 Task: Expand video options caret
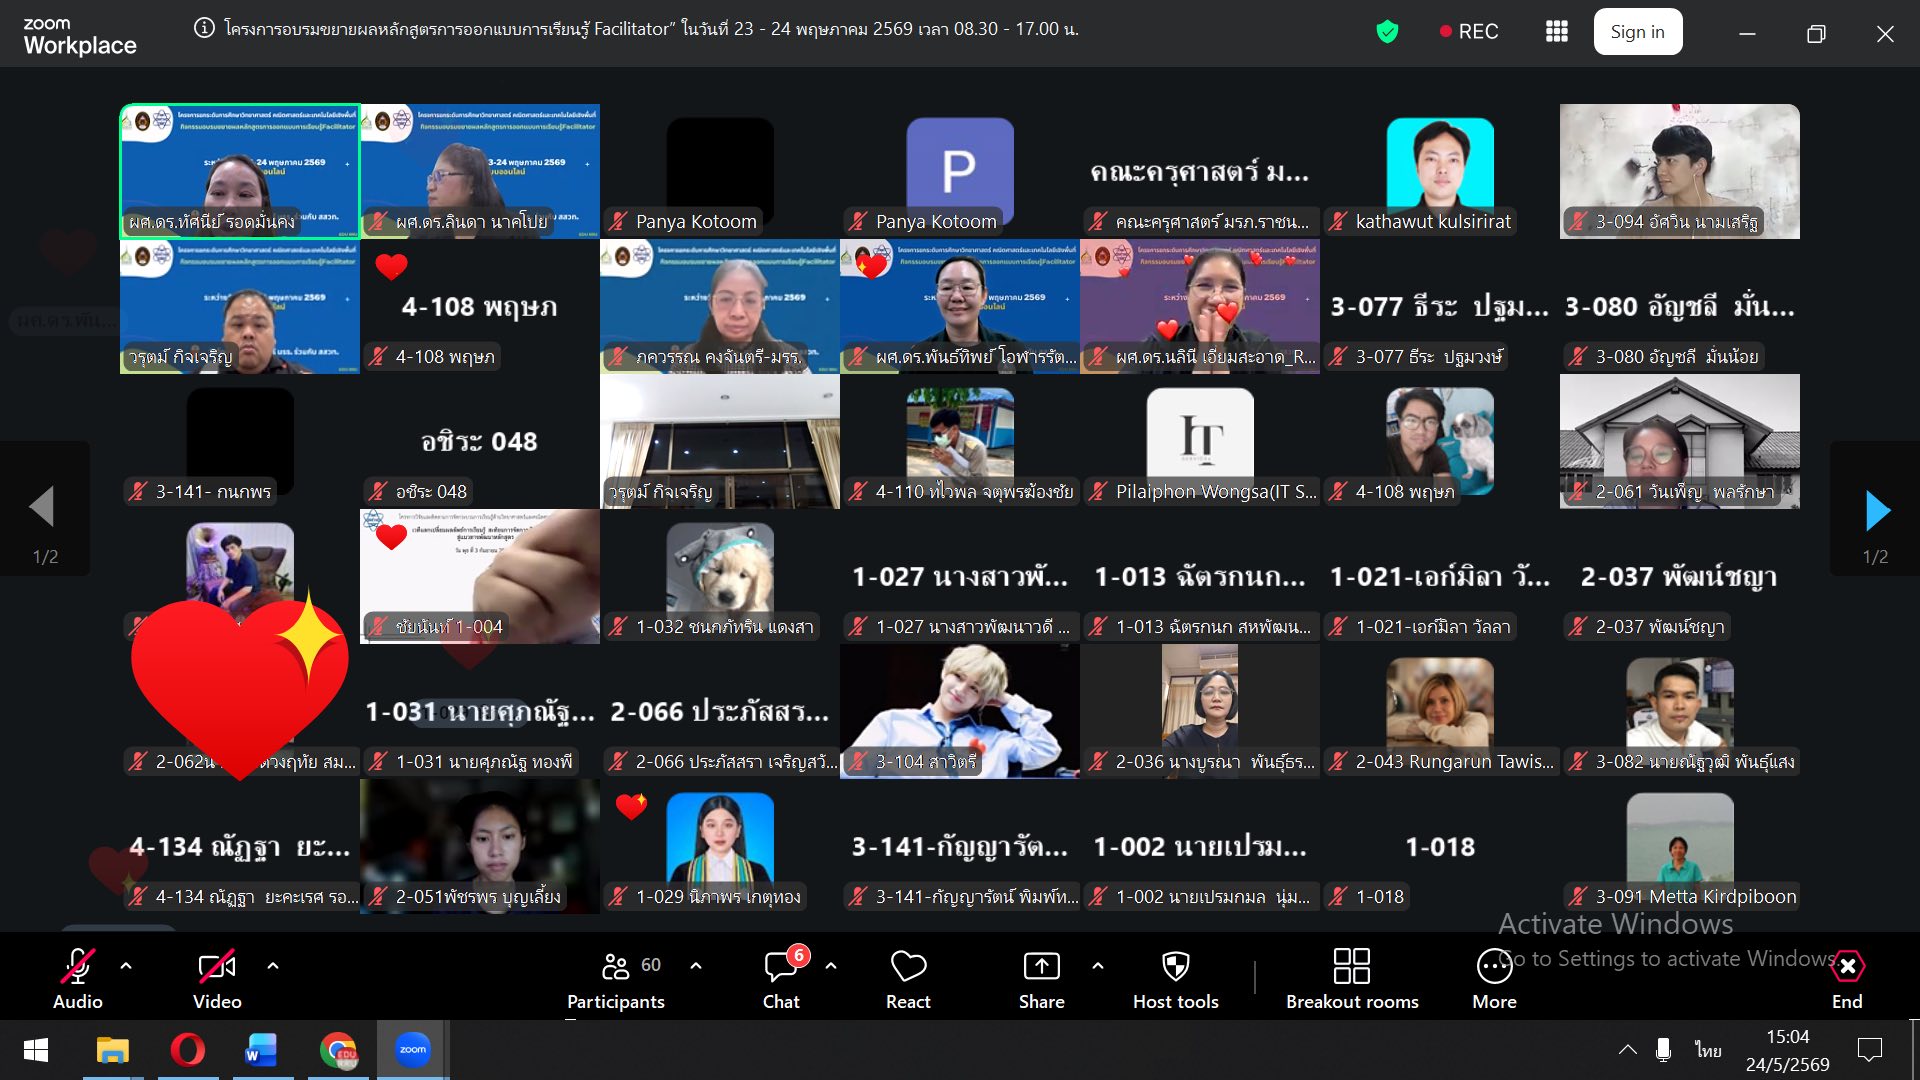click(273, 966)
